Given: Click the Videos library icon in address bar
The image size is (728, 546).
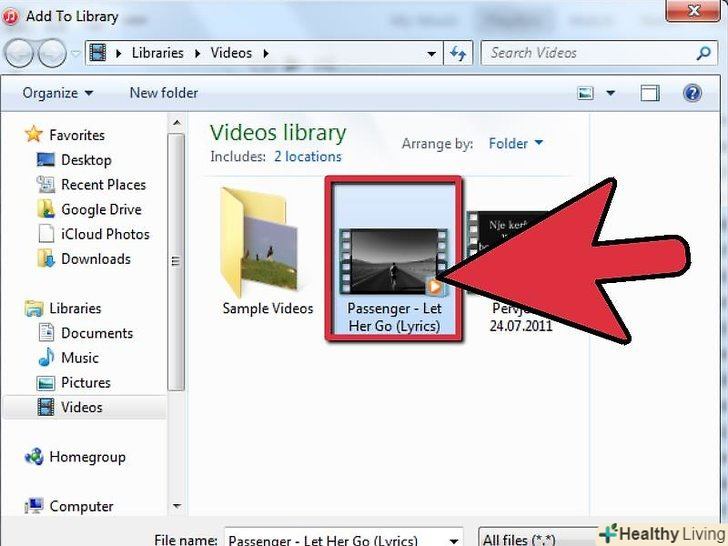Looking at the screenshot, I should click(x=98, y=53).
